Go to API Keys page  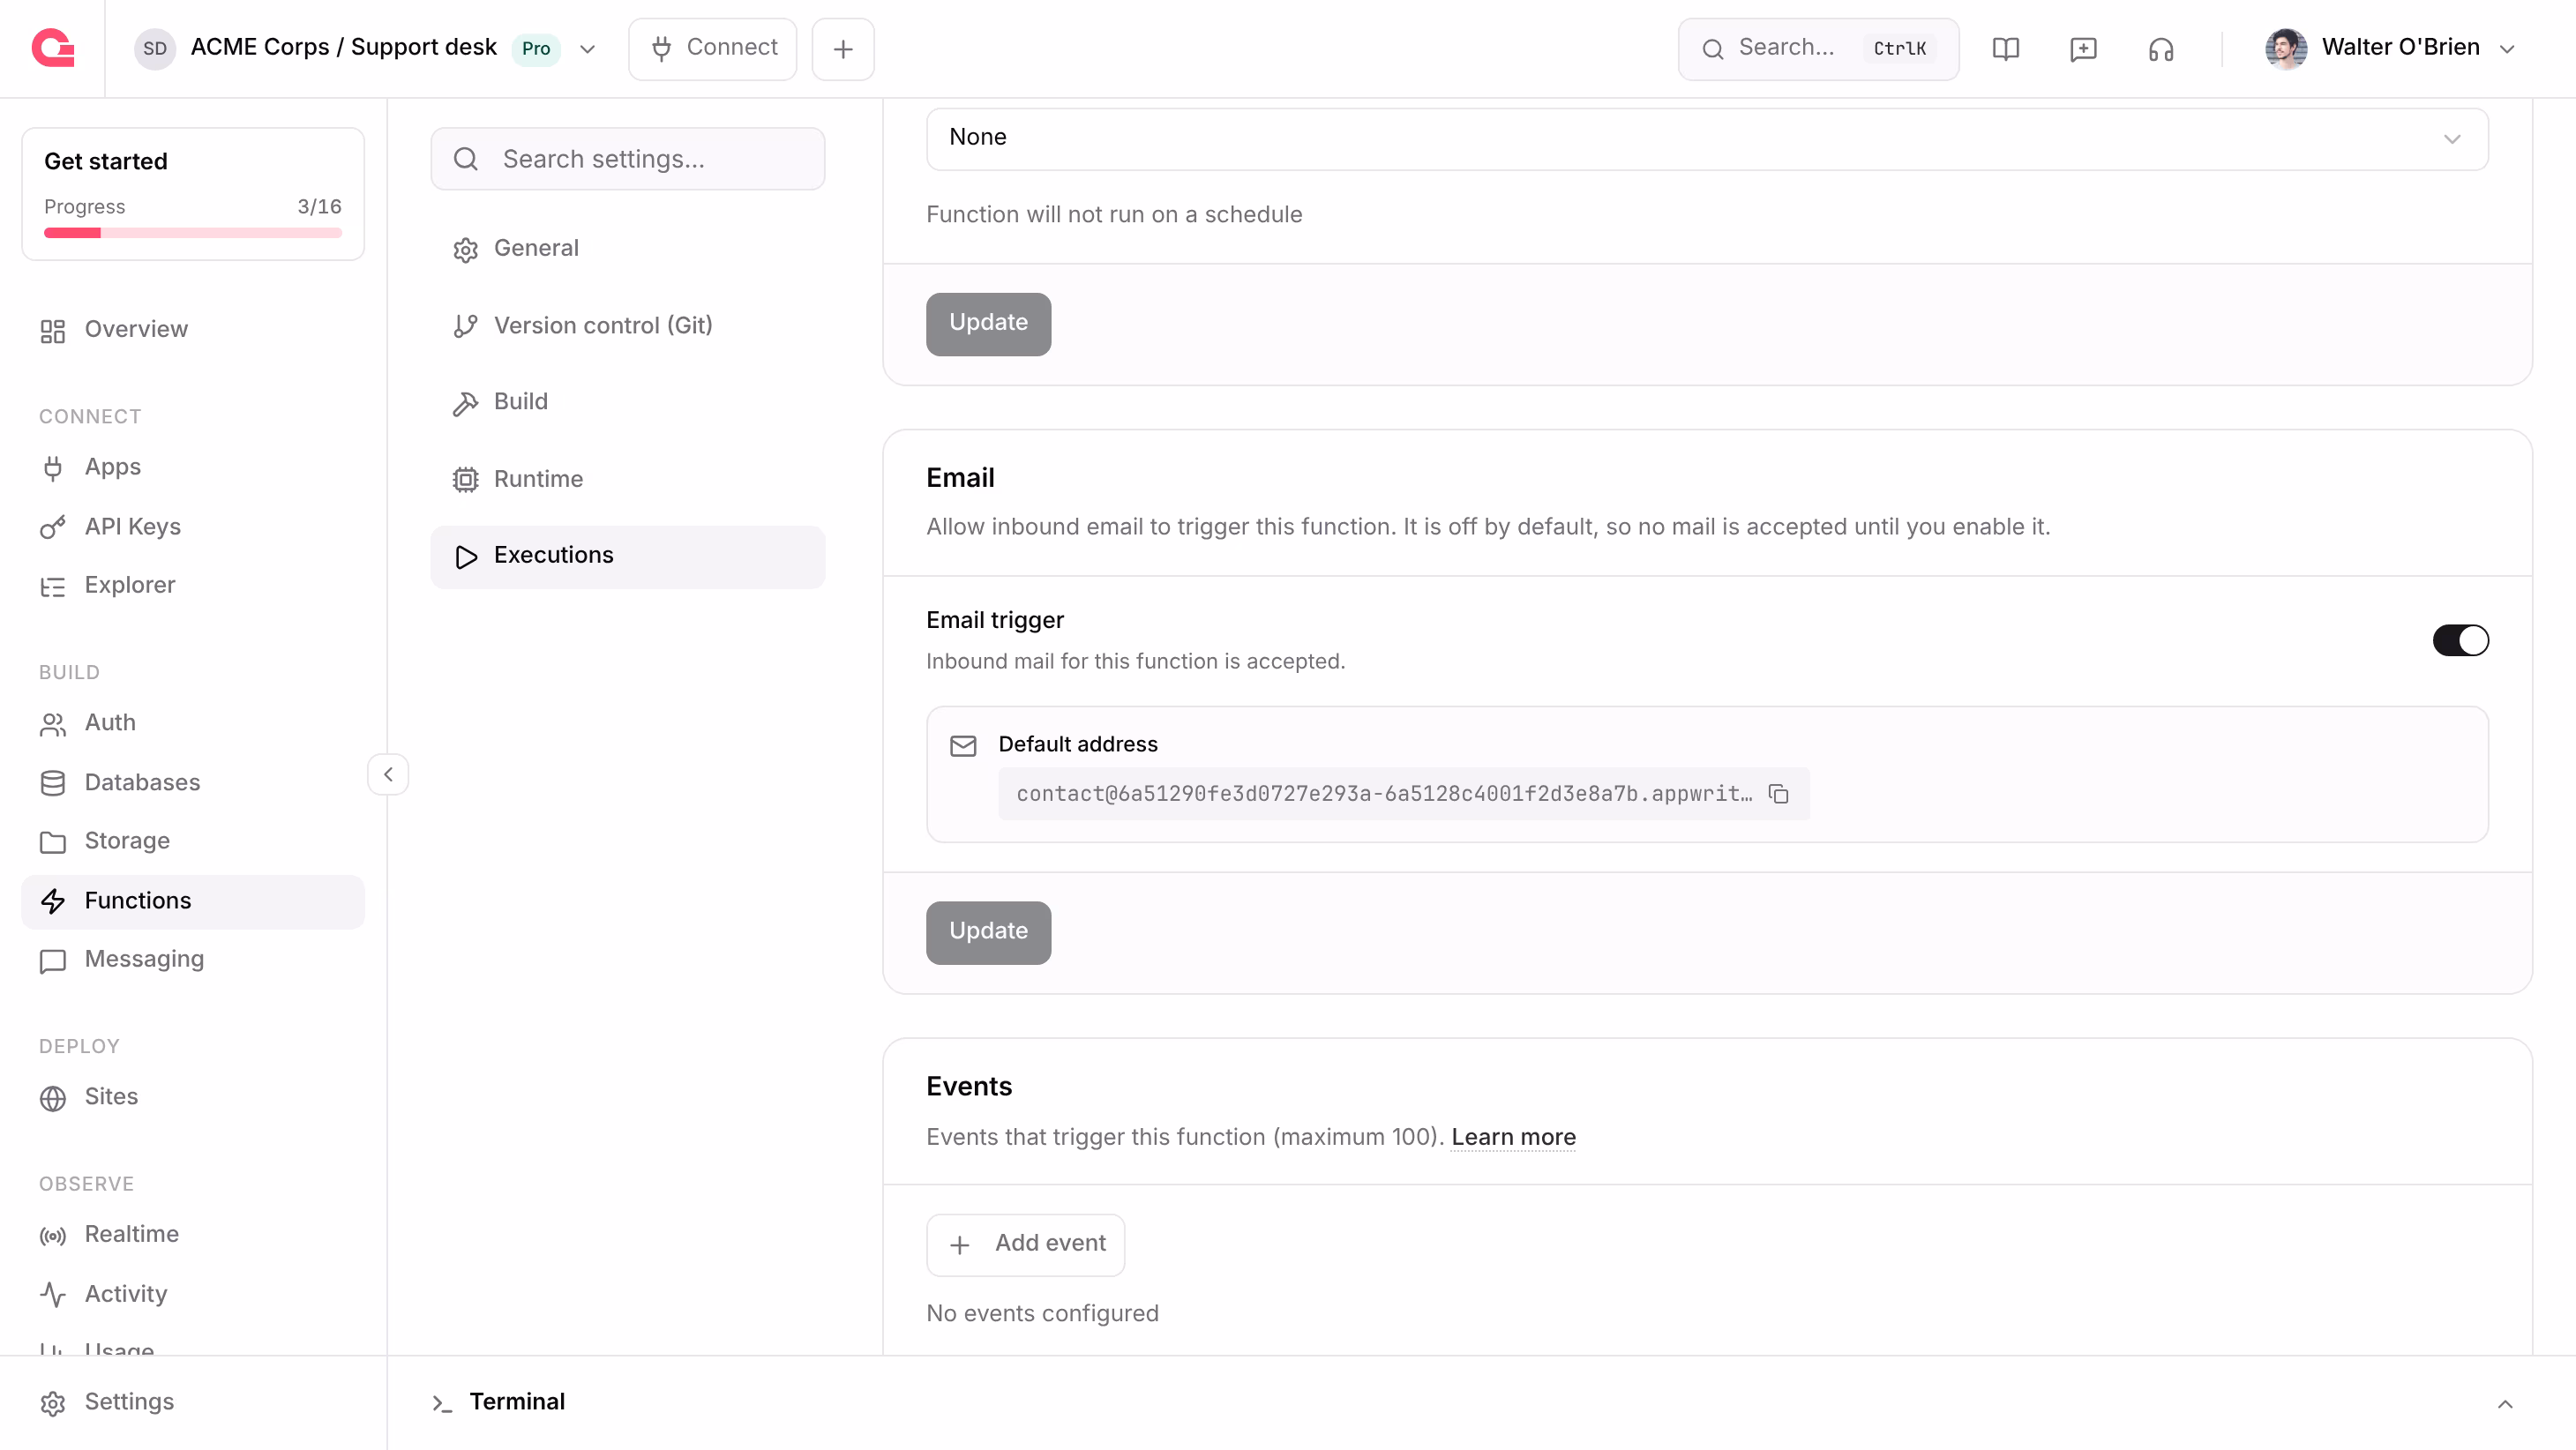pos(193,526)
